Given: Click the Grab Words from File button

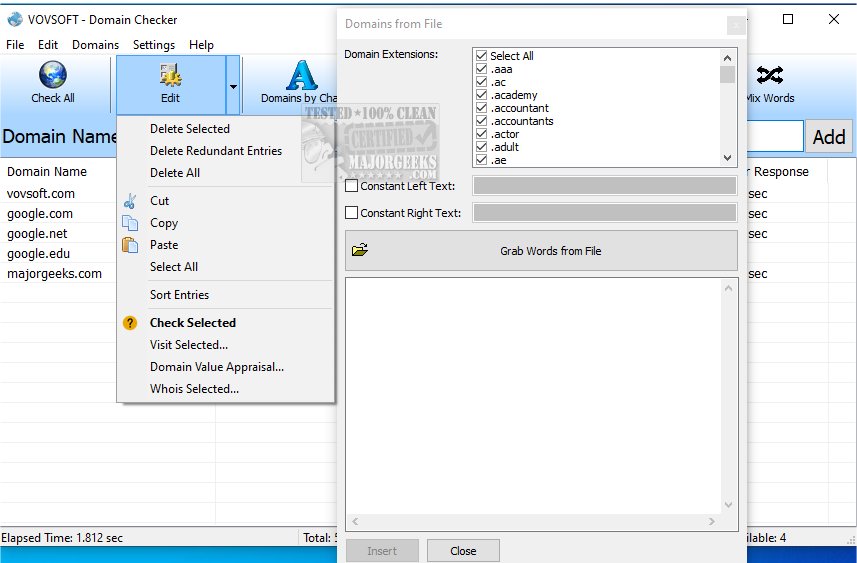Looking at the screenshot, I should [541, 250].
